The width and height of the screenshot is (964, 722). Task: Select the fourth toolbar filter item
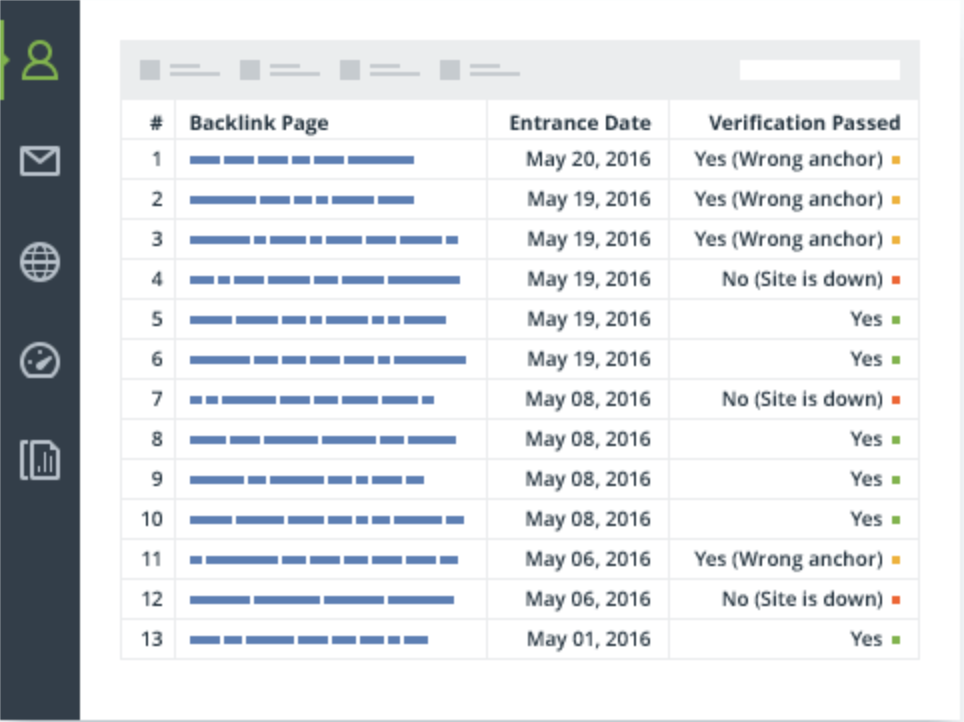click(480, 70)
